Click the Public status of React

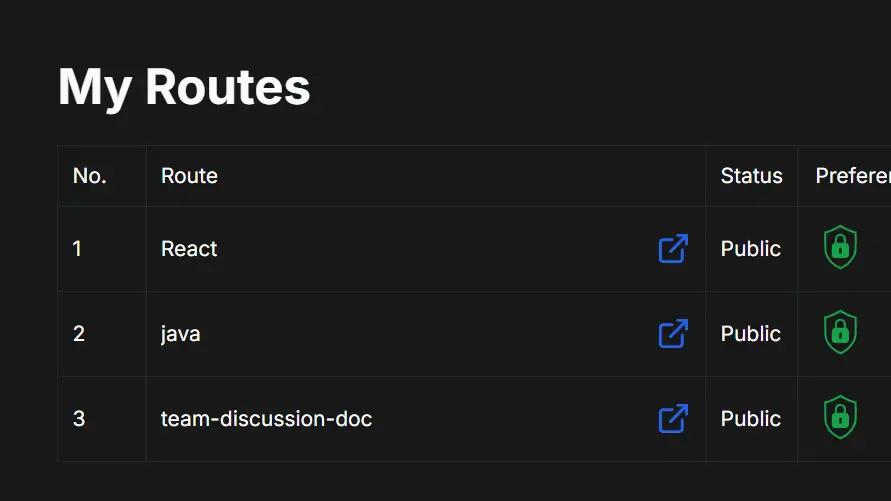point(750,249)
